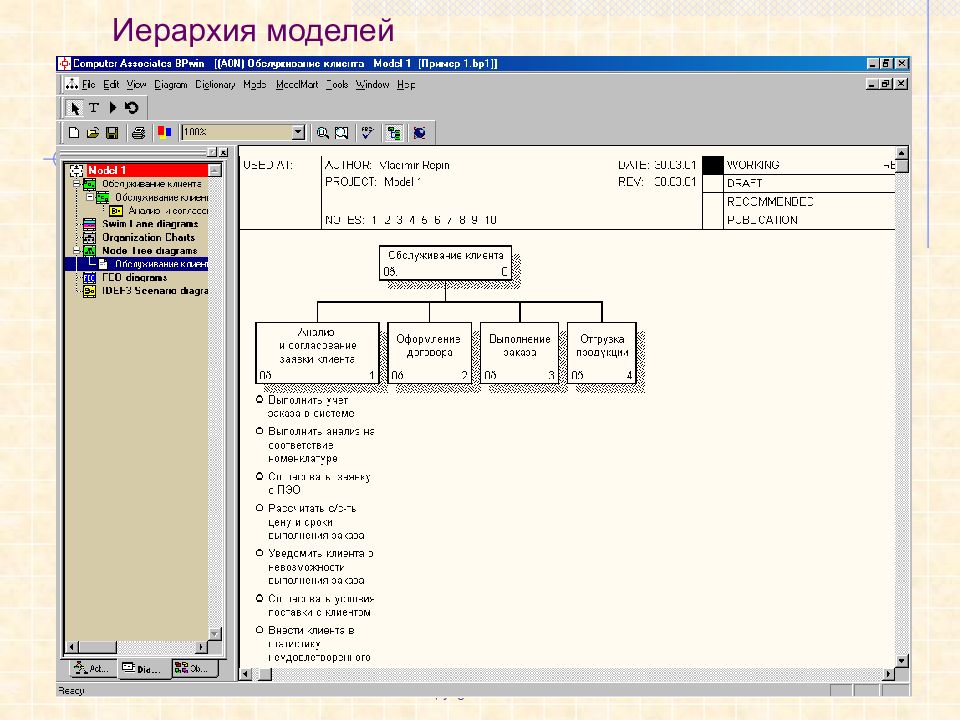
Task: Click the zoom-to-area icon next to magnifier
Action: (x=342, y=132)
